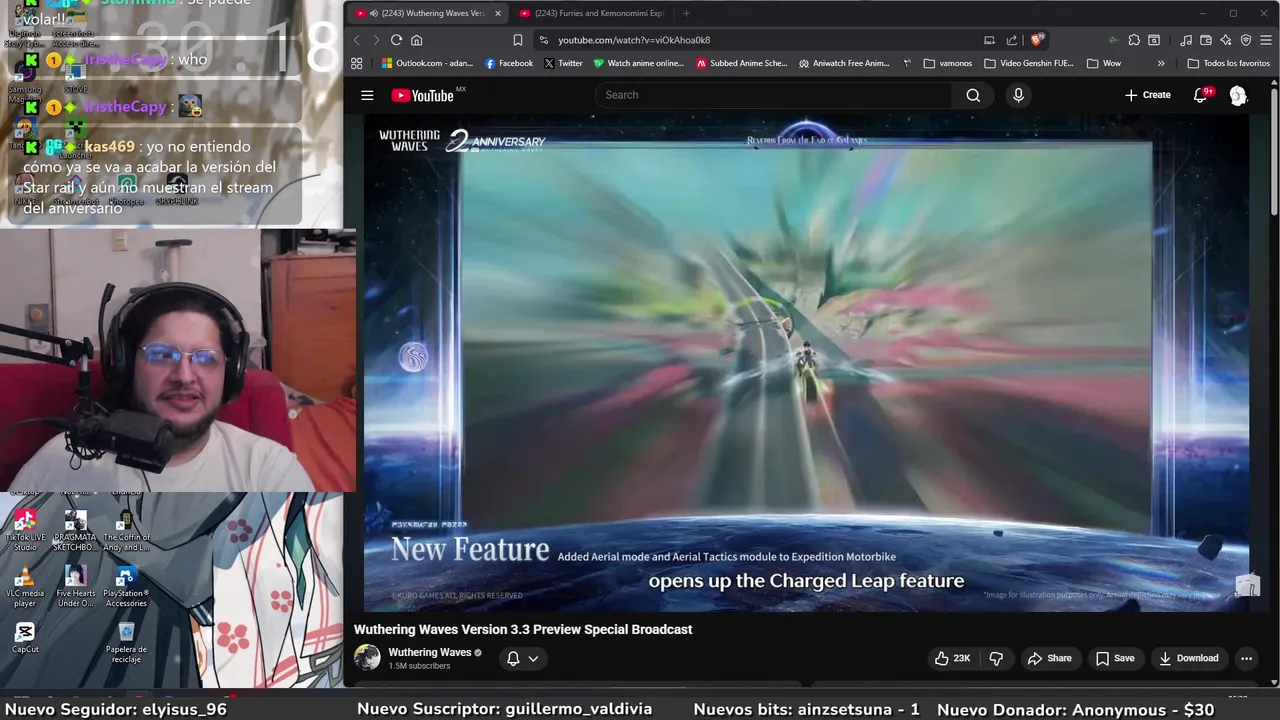Open Outlook.com bookmark
1280x720 pixels.
pos(427,63)
